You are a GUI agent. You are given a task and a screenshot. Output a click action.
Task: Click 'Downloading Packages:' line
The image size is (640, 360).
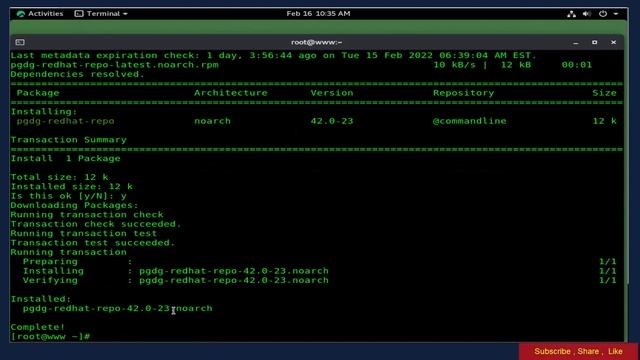(x=75, y=205)
